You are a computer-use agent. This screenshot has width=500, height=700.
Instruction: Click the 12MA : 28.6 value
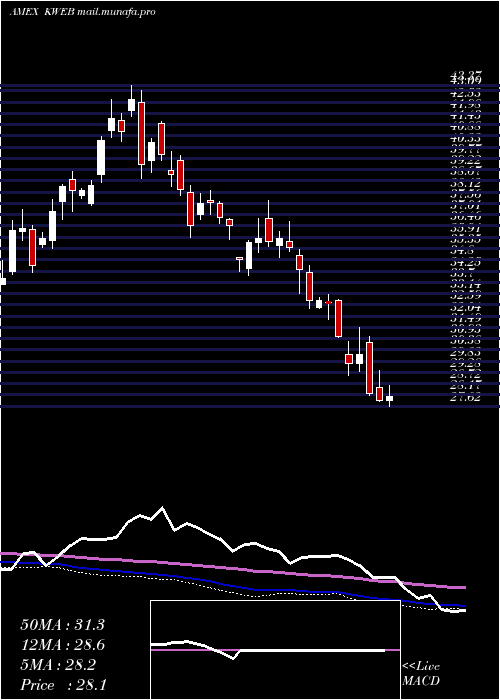point(62,645)
